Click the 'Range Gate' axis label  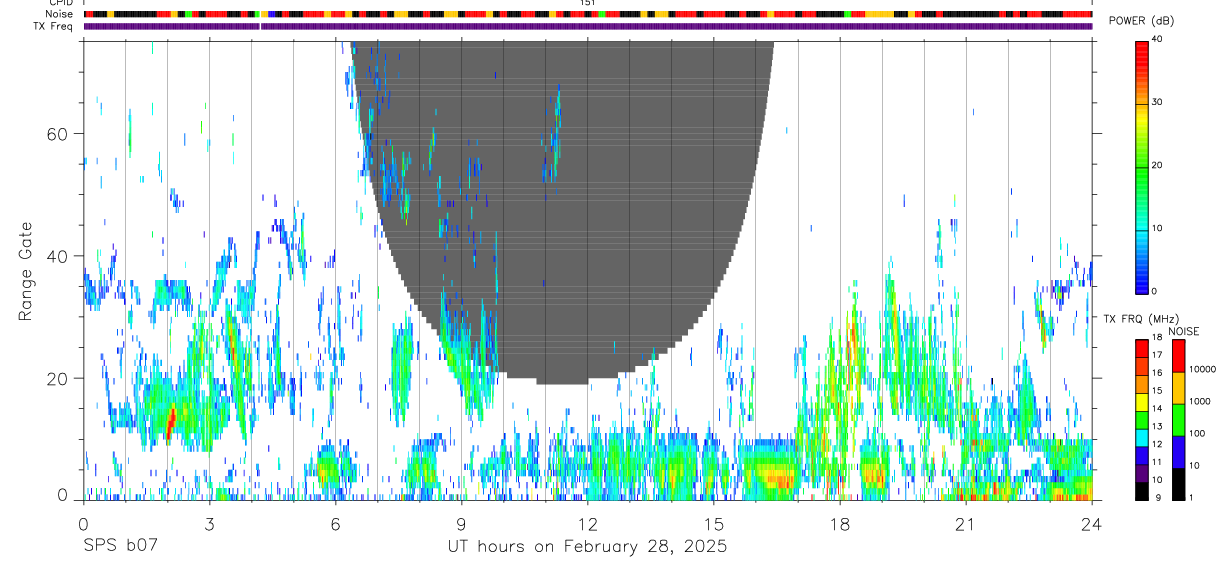(25, 271)
